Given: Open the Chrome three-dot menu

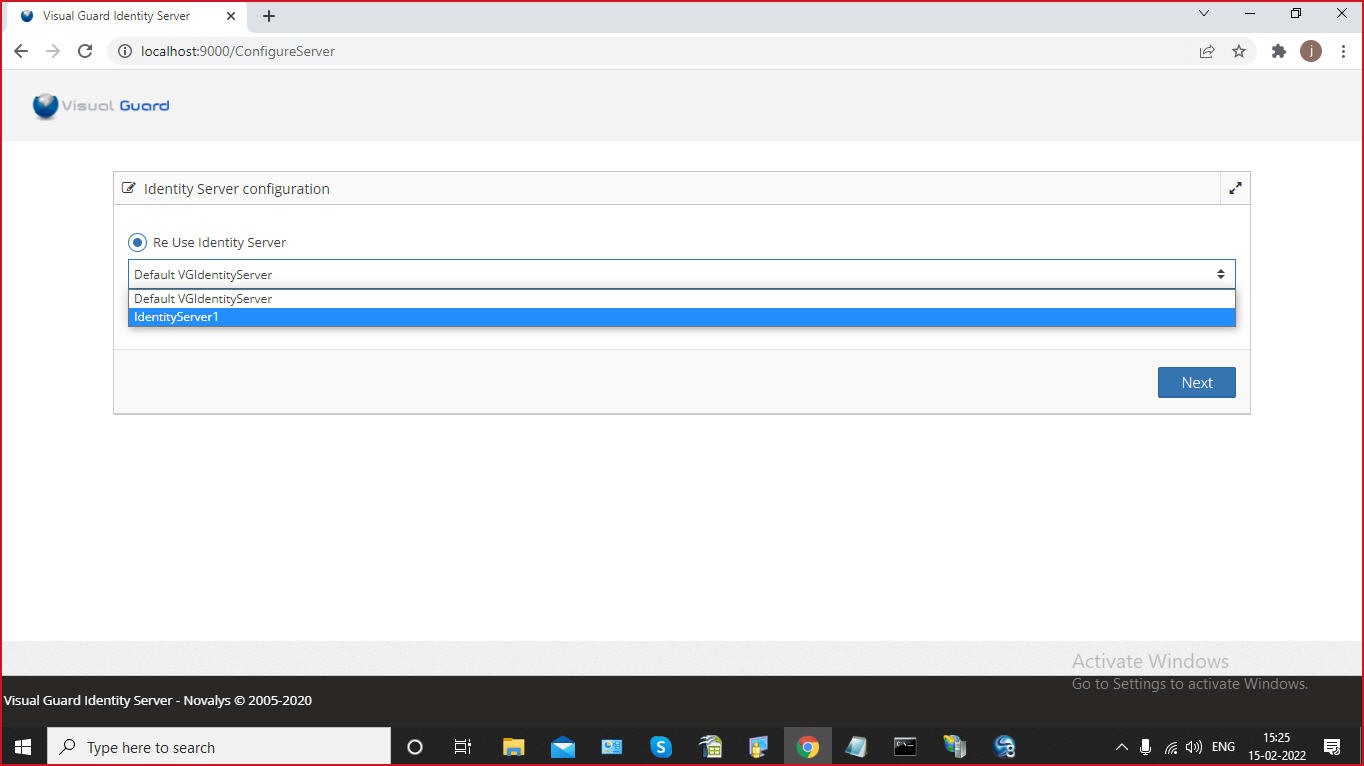Looking at the screenshot, I should pyautogui.click(x=1342, y=51).
